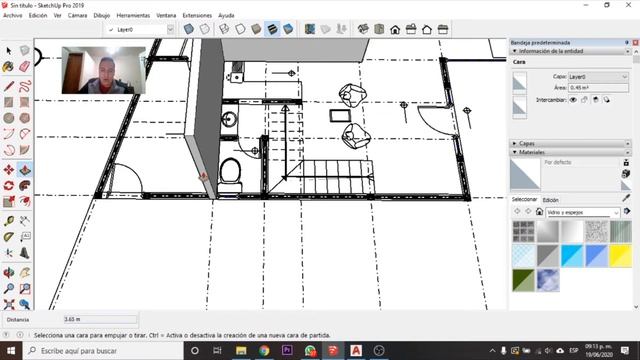This screenshot has height=360, width=640.
Task: Select the Rectangle tool
Action: [x=9, y=102]
